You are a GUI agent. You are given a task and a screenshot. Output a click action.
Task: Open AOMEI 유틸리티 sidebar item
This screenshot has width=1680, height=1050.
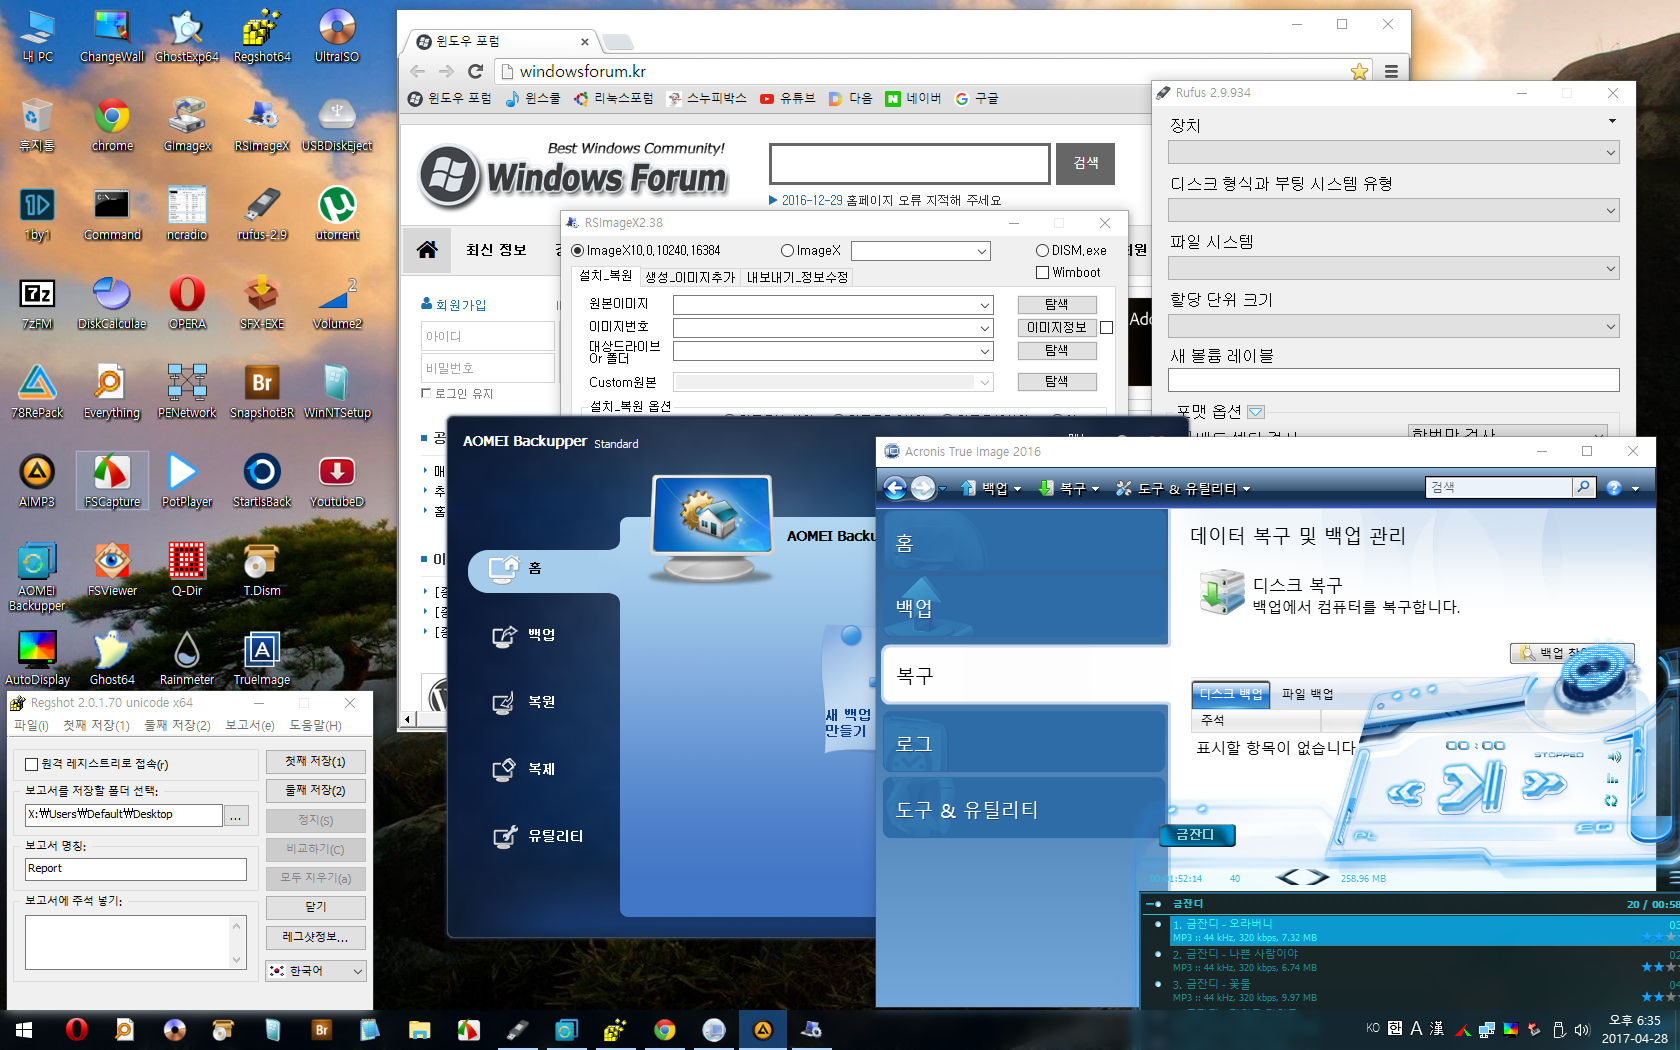pos(538,836)
